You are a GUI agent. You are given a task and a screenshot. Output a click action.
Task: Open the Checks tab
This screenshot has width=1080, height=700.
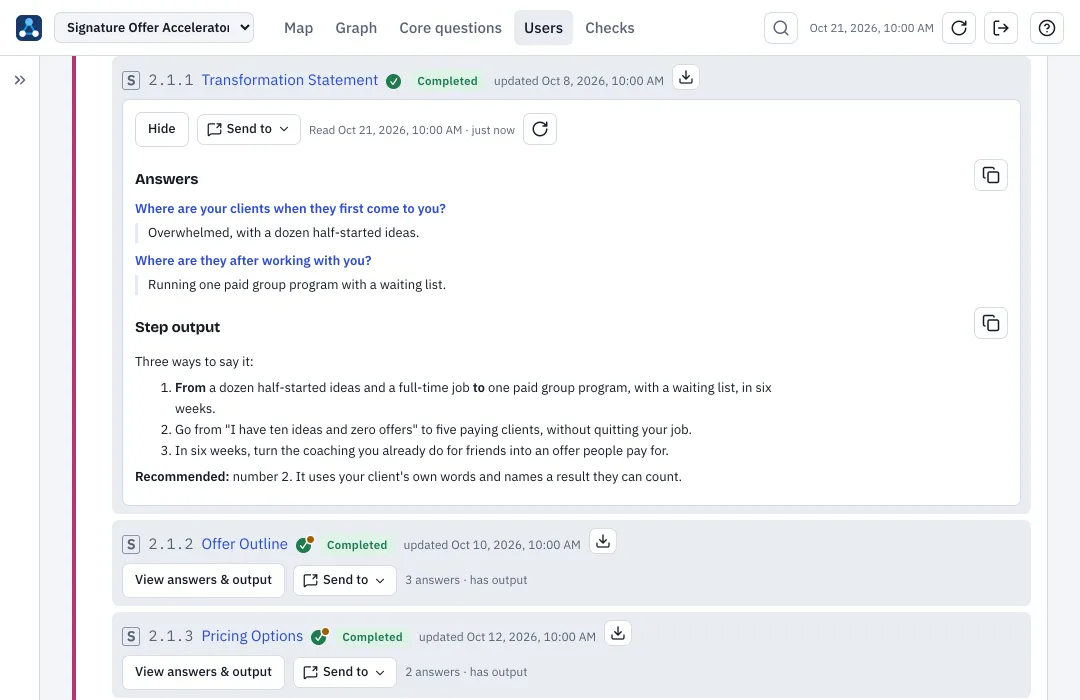point(610,28)
